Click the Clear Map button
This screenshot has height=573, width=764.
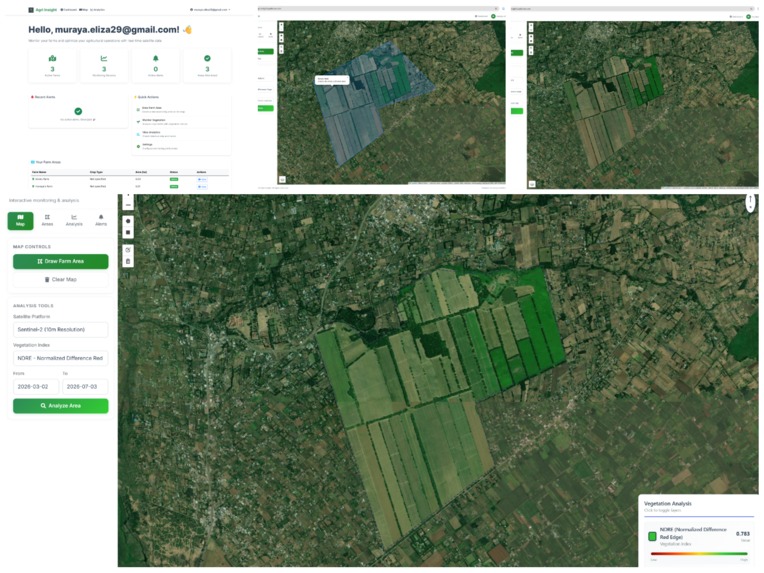click(60, 280)
